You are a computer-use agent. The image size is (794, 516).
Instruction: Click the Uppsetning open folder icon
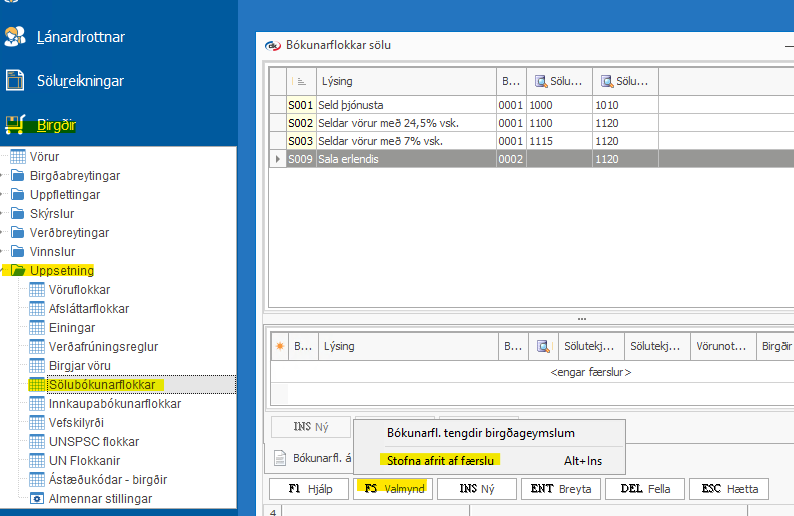coord(18,271)
